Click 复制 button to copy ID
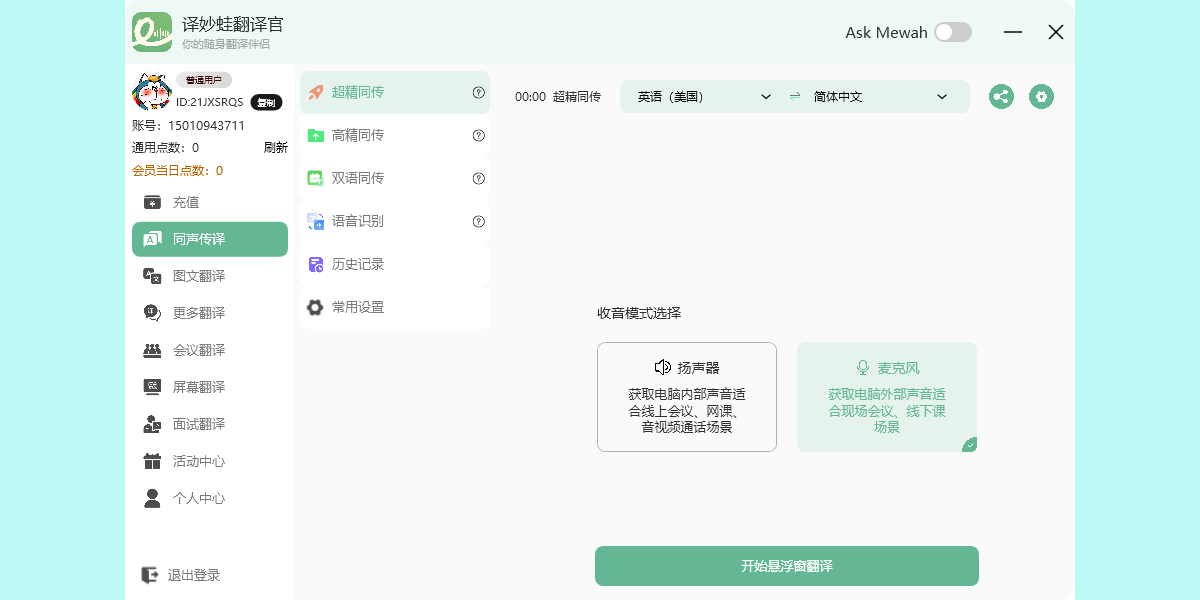 click(x=266, y=102)
